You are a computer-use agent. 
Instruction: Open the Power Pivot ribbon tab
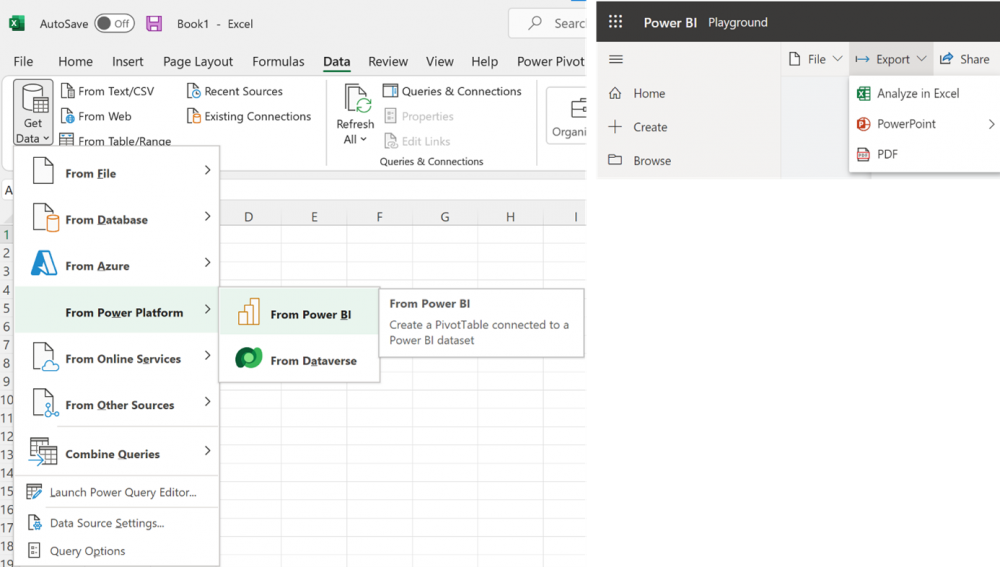click(x=550, y=61)
